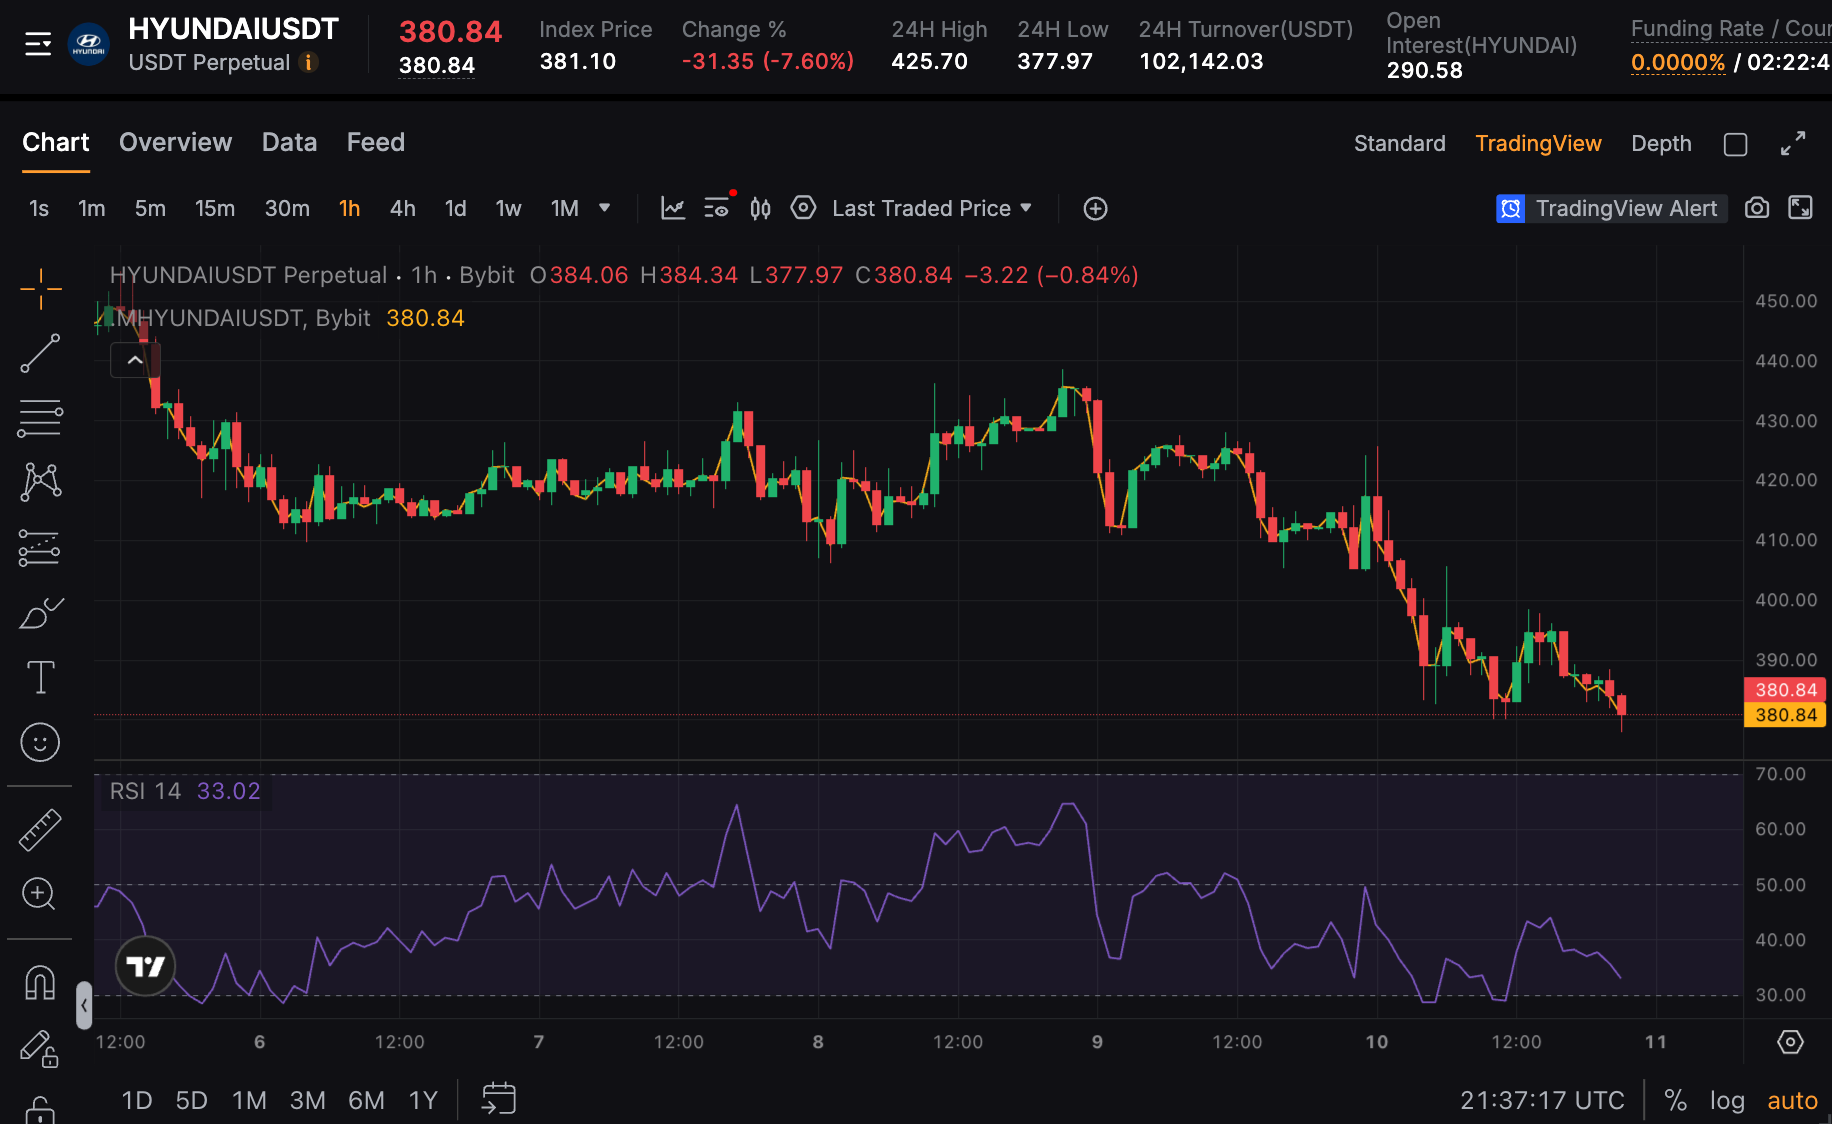Open chart display settings with red dot
Screen dimensions: 1832x1124
(717, 208)
